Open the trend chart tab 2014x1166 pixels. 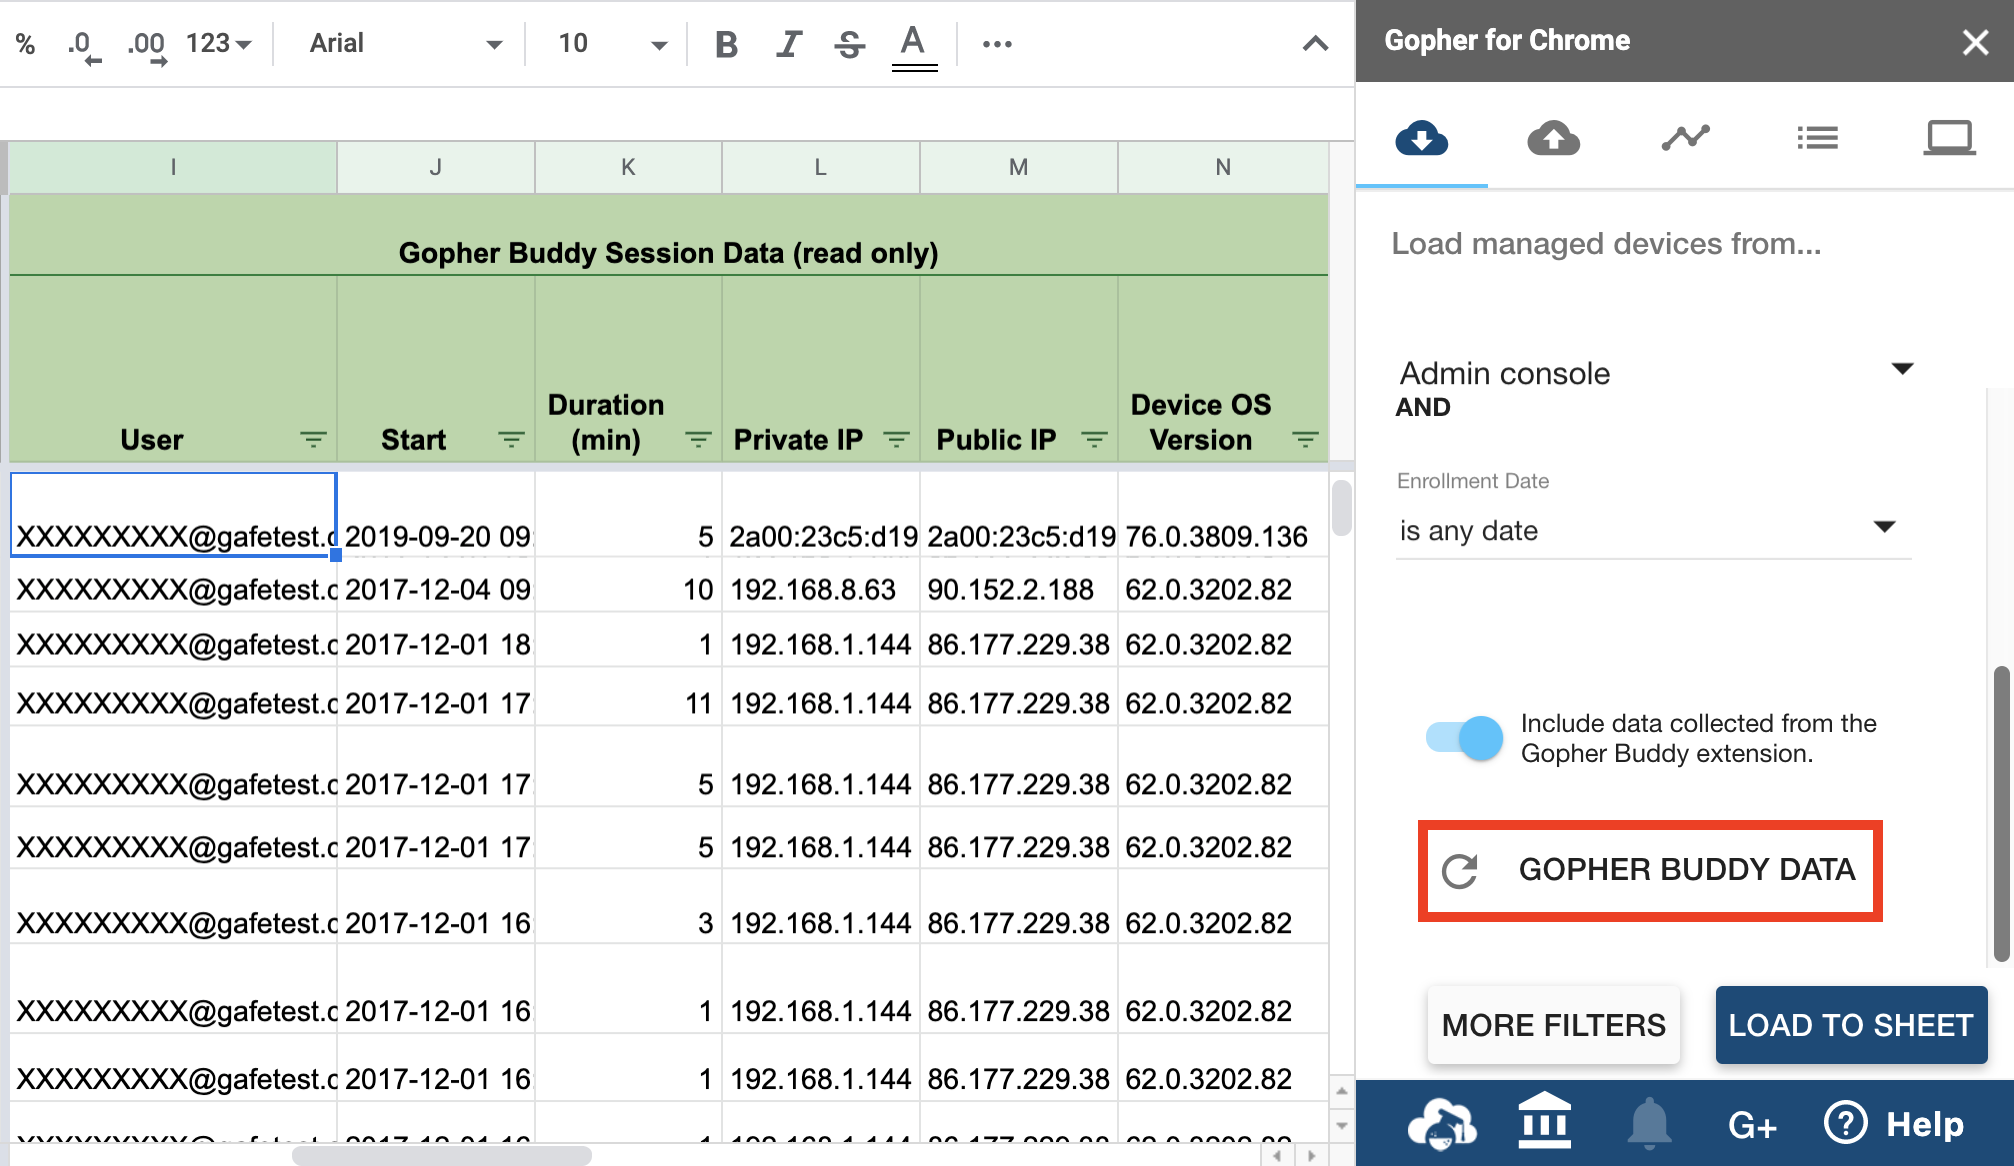tap(1685, 138)
